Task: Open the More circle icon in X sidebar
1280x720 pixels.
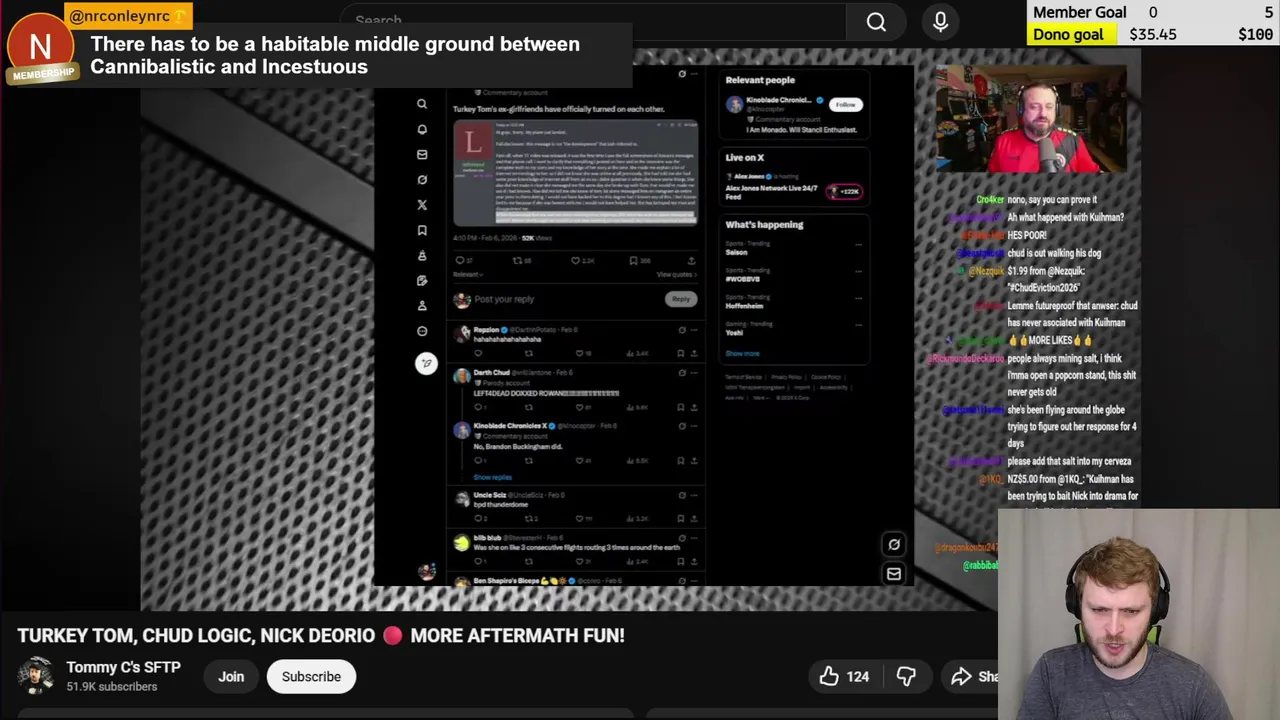Action: point(422,331)
